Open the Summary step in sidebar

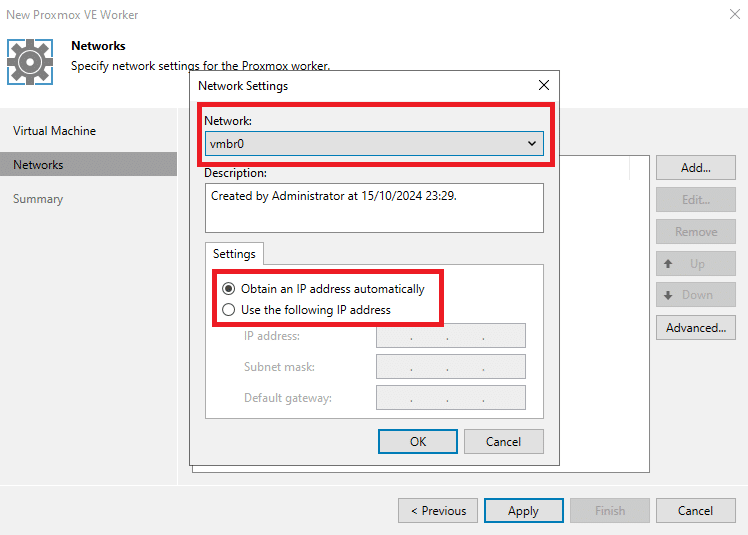point(38,199)
